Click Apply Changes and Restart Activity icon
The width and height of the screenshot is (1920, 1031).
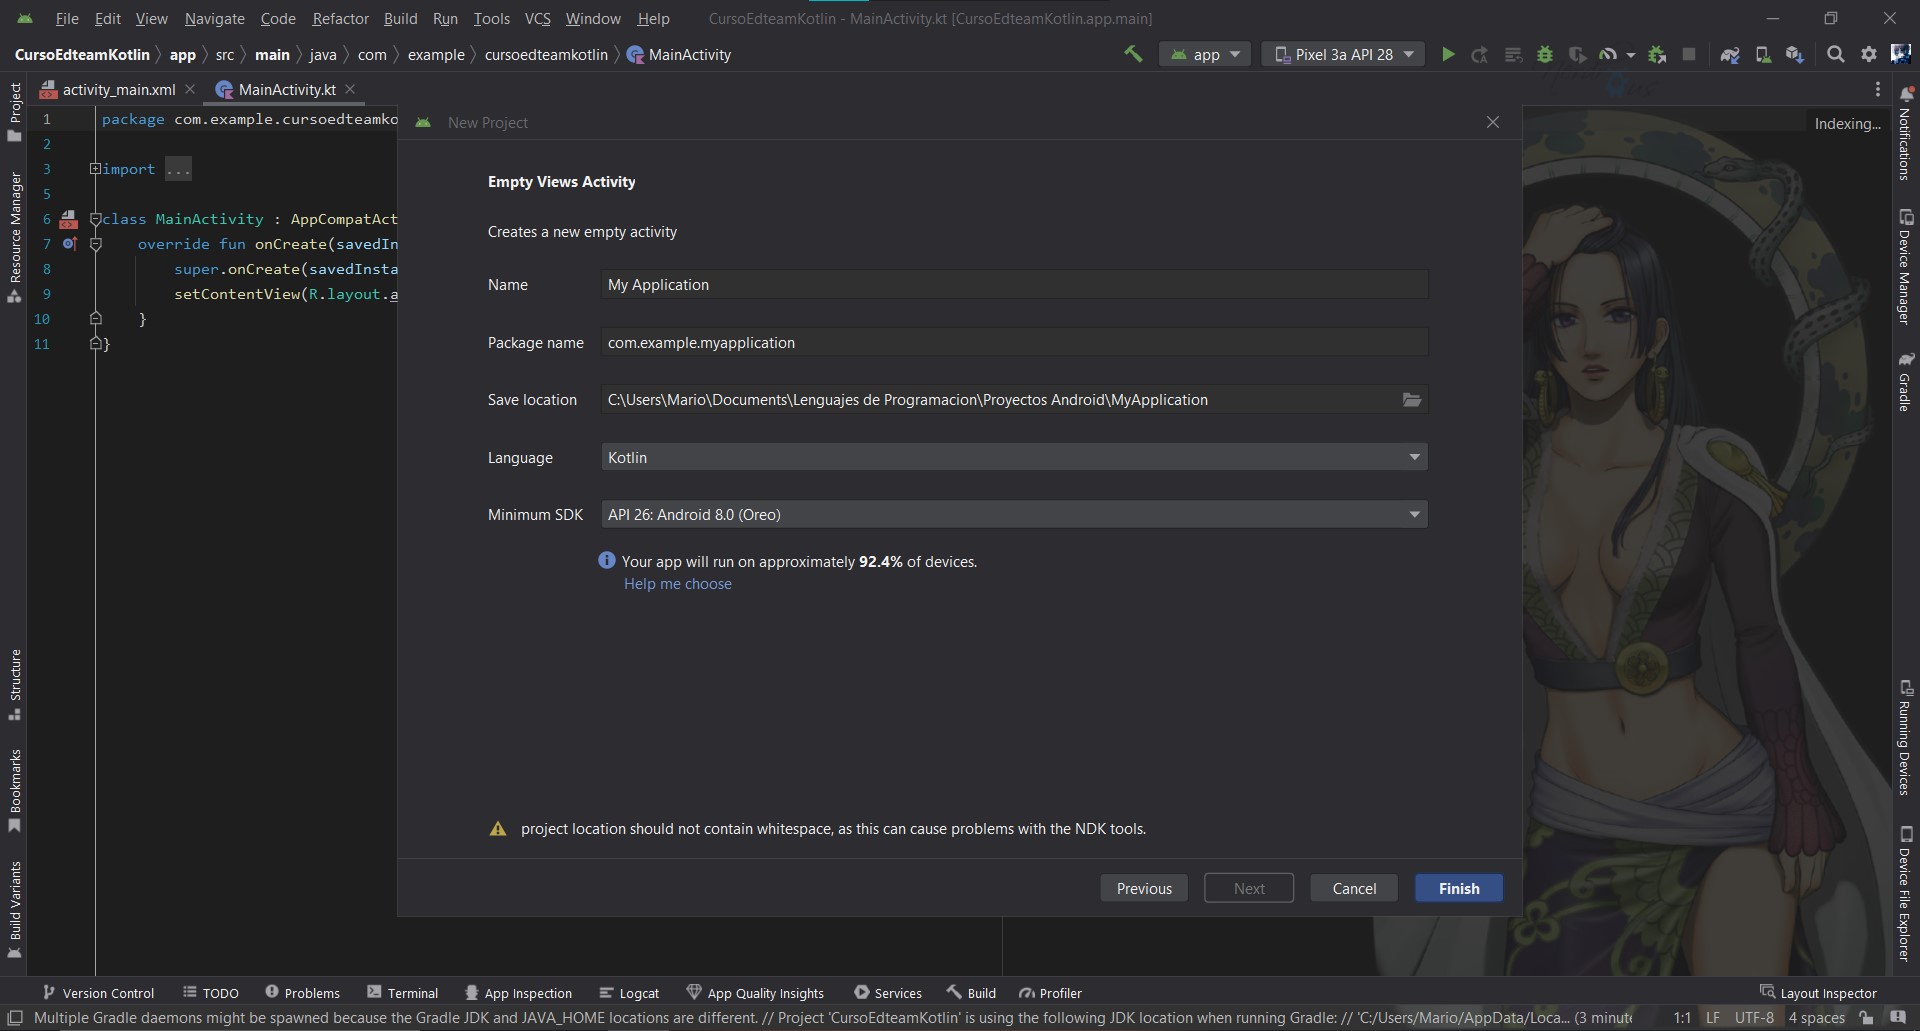[1480, 54]
